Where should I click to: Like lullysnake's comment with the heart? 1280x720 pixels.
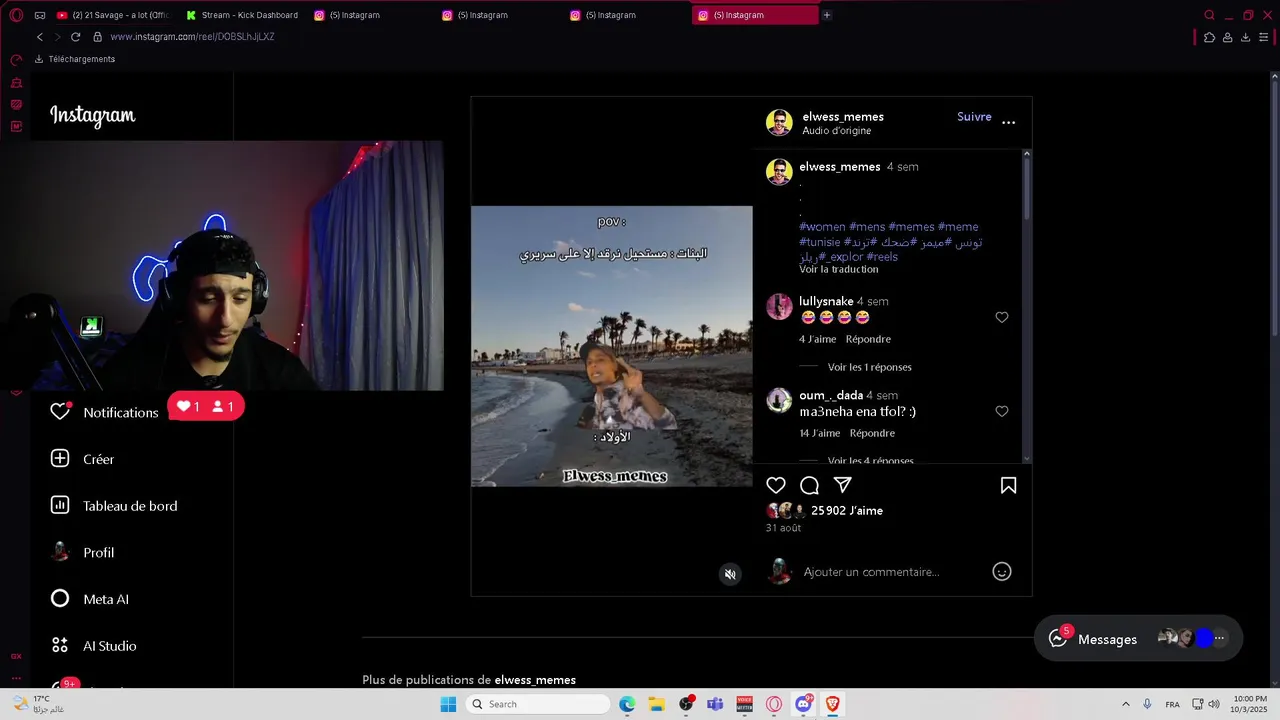[x=1002, y=317]
